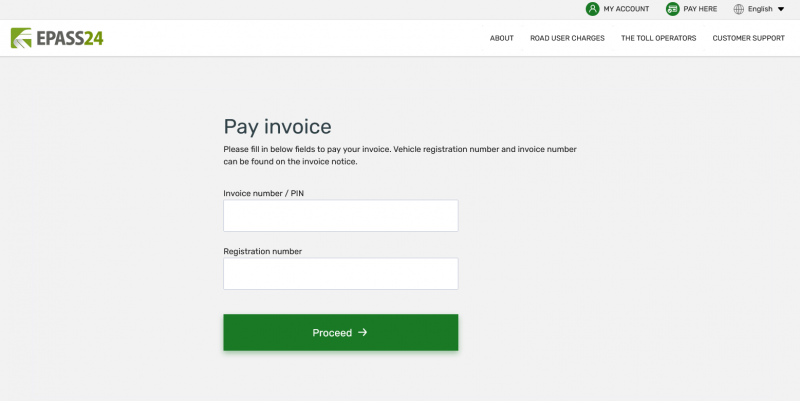800x401 pixels.
Task: Click the Pay Here green circle icon
Action: click(x=673, y=9)
